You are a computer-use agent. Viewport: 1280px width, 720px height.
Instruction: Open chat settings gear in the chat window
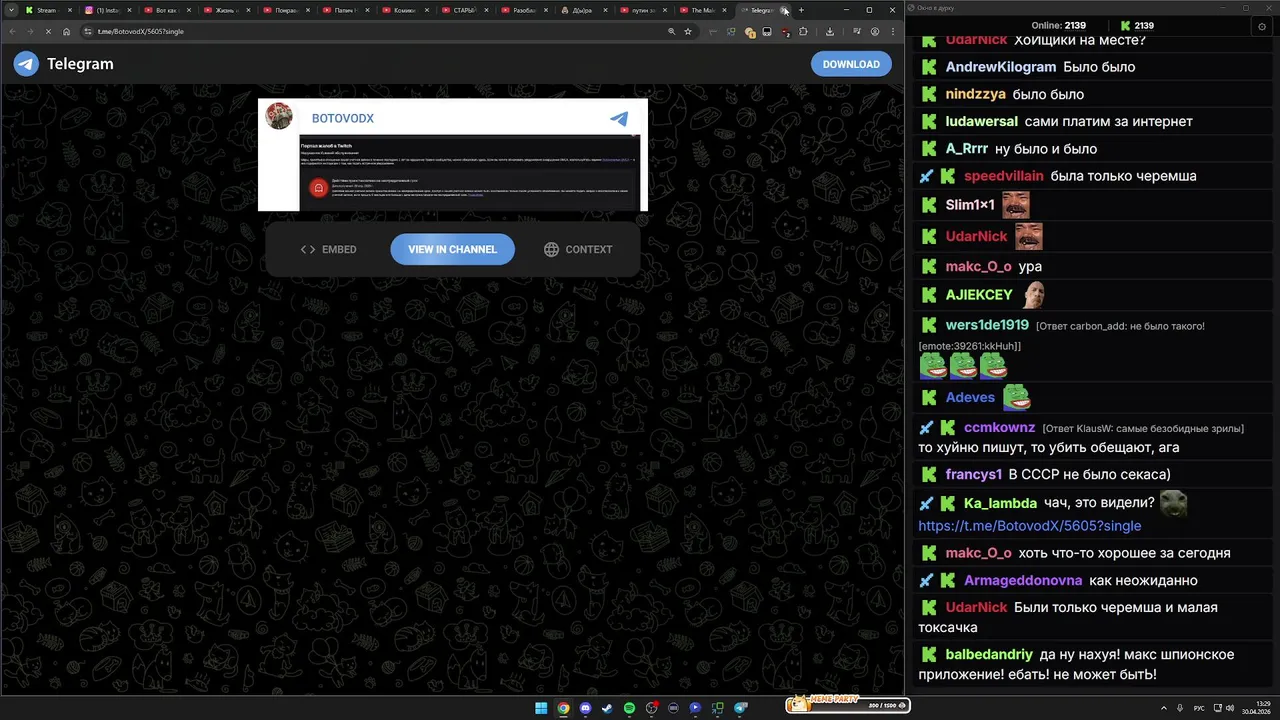1262,26
